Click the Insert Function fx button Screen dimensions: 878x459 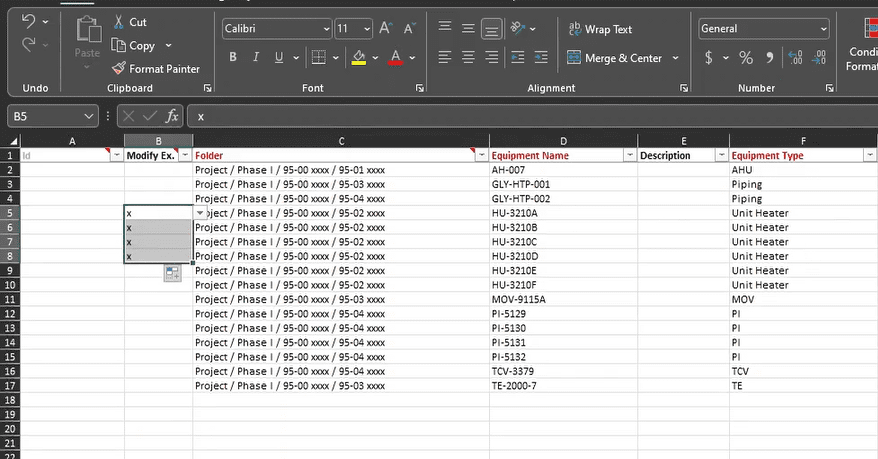coord(171,116)
